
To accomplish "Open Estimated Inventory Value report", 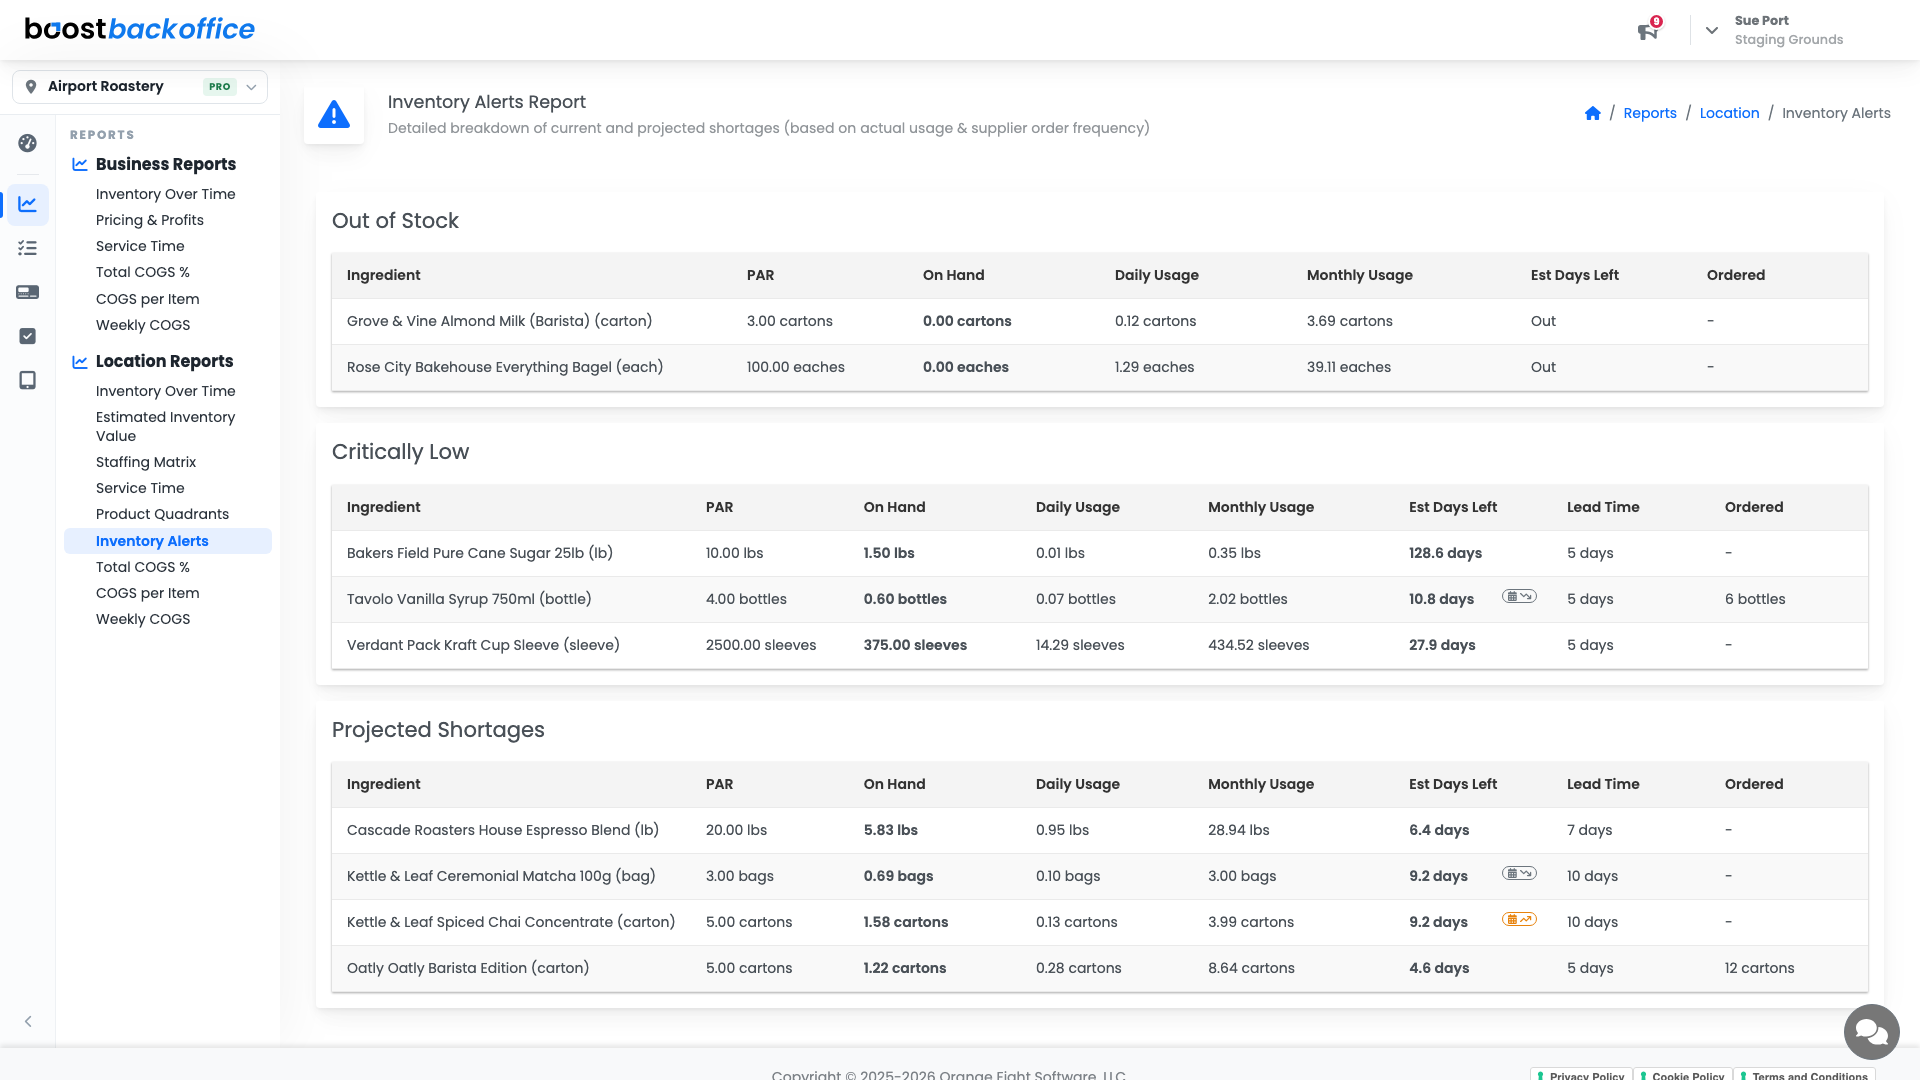I will [x=166, y=426].
